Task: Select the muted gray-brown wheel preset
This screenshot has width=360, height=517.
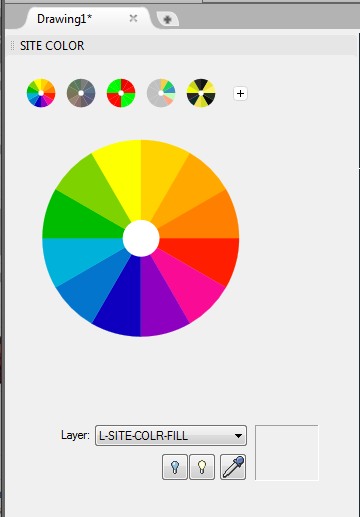Action: (81, 93)
